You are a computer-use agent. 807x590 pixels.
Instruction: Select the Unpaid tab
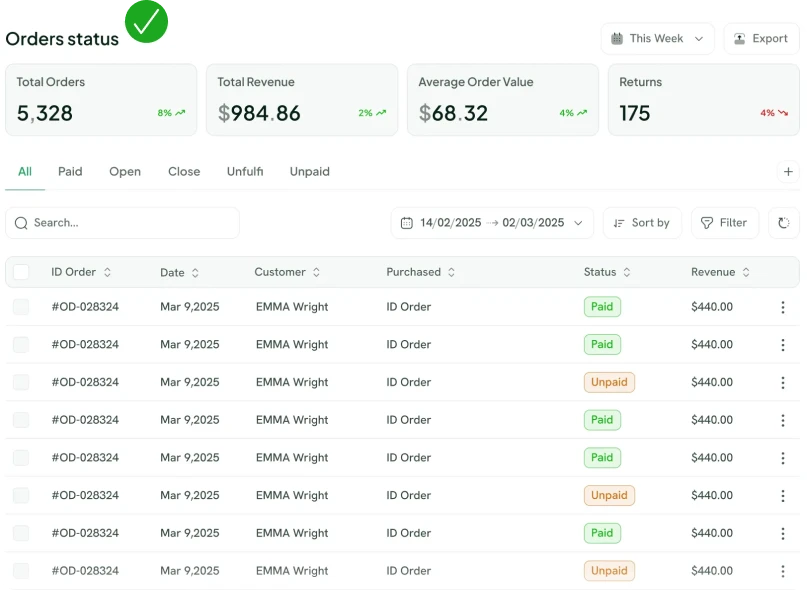click(309, 171)
